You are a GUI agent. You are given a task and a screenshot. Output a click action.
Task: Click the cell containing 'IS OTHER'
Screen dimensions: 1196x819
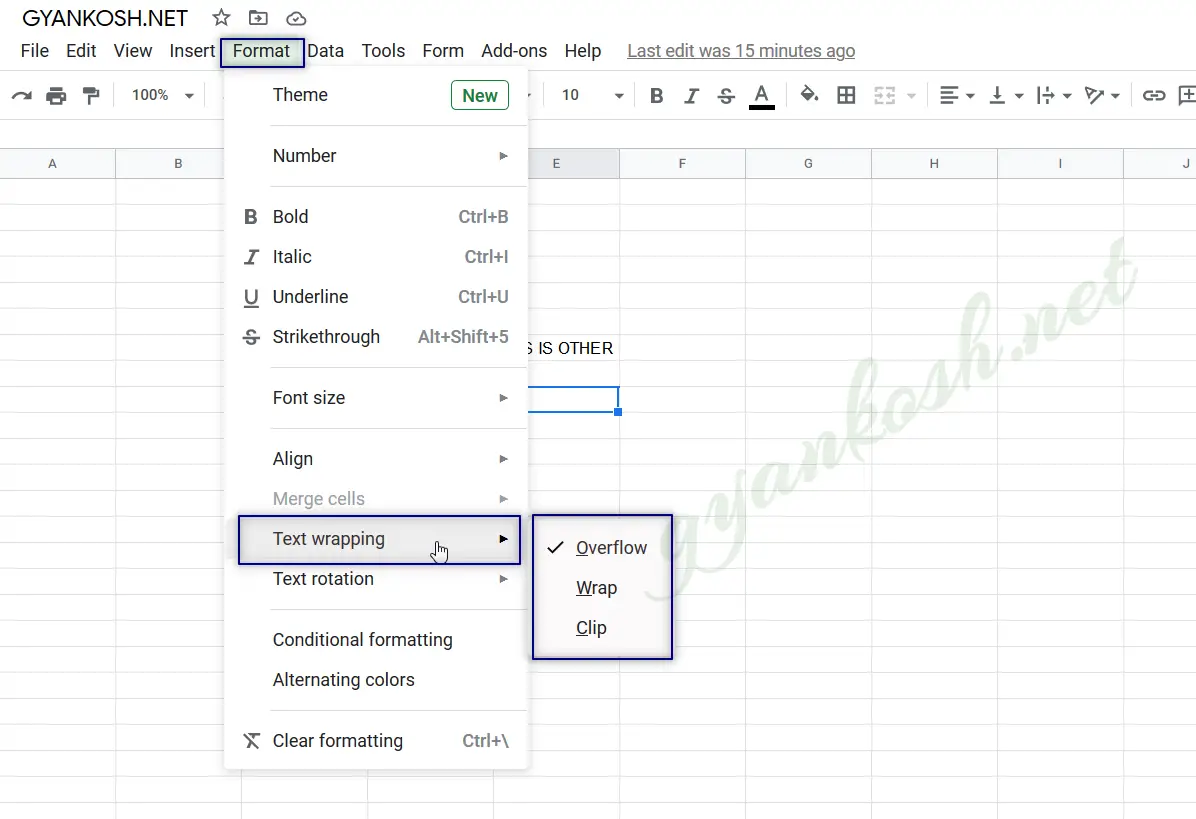pos(573,348)
